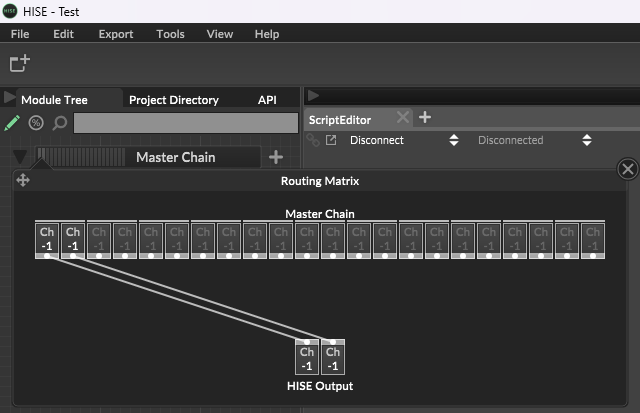Click the green pencil edit icon
Screen dimensions: 640x413
12,123
